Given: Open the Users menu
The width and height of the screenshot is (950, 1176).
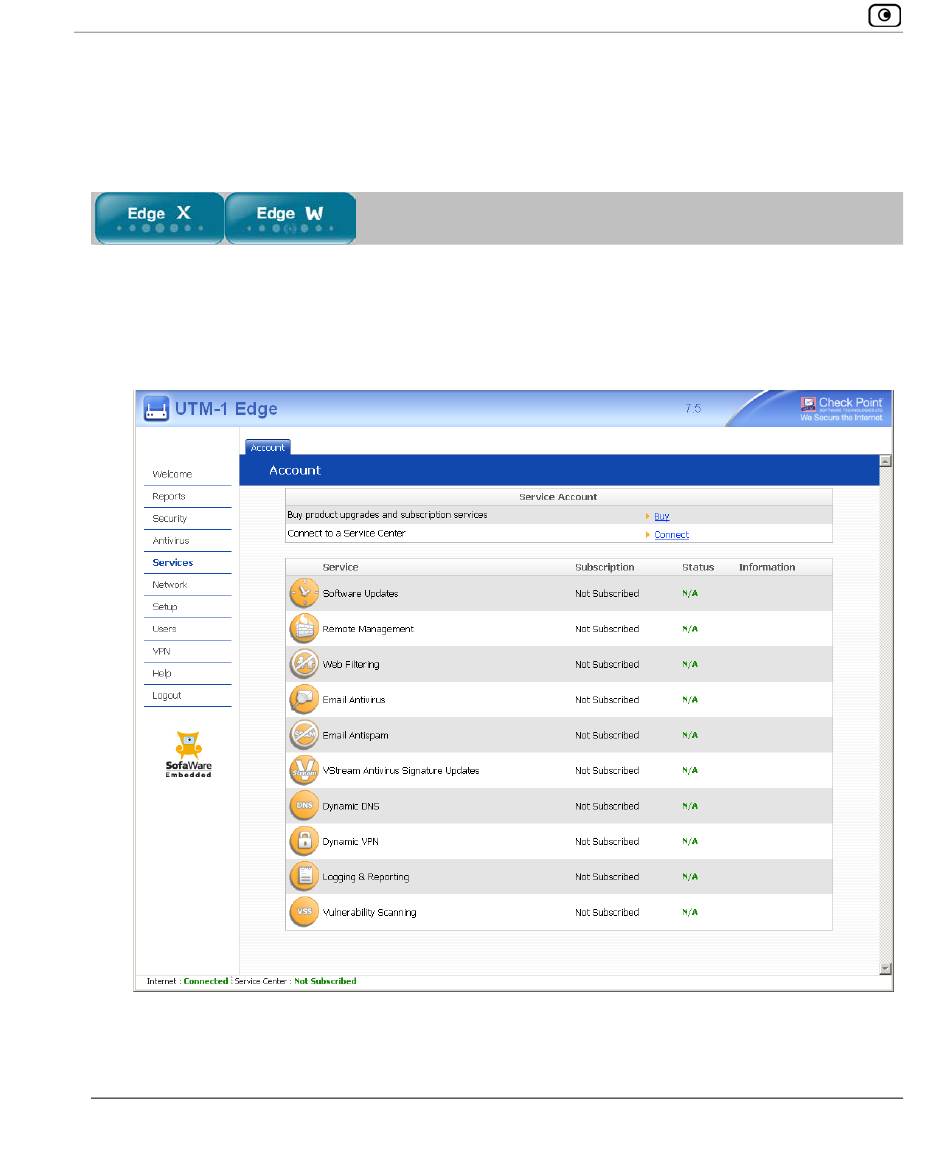Looking at the screenshot, I should tap(164, 629).
